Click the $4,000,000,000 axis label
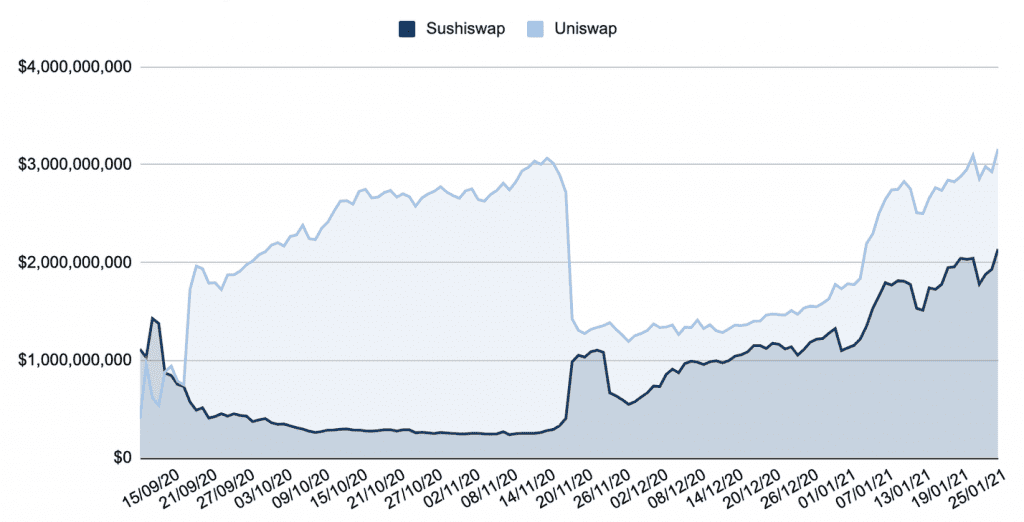 [74, 67]
